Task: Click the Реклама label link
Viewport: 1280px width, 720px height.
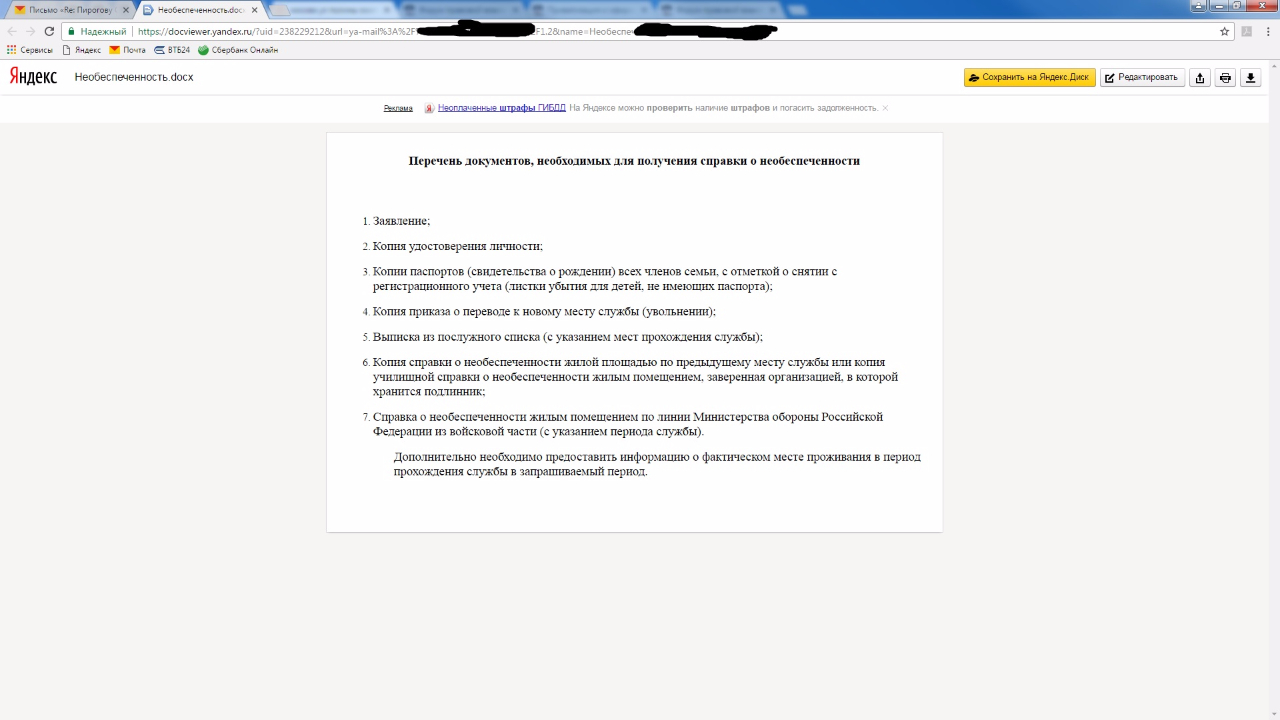Action: pos(398,108)
